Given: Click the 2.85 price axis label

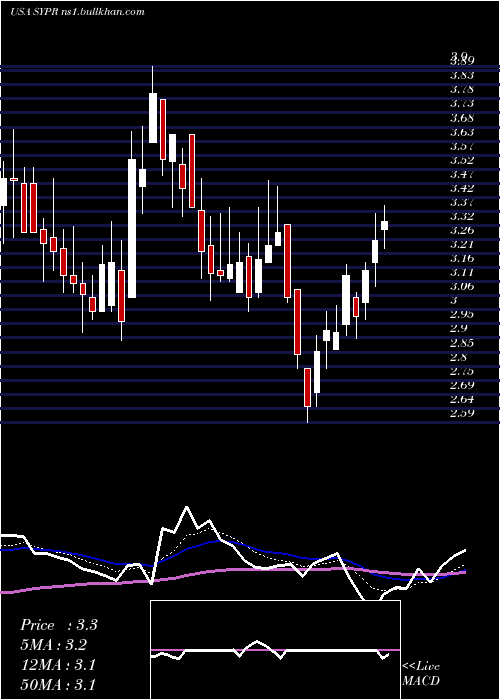Looking at the screenshot, I should point(462,343).
